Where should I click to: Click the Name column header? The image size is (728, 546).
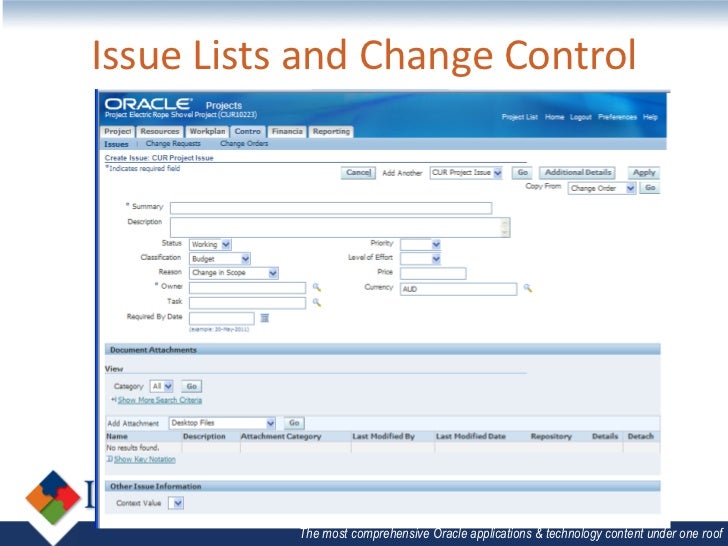click(x=117, y=436)
